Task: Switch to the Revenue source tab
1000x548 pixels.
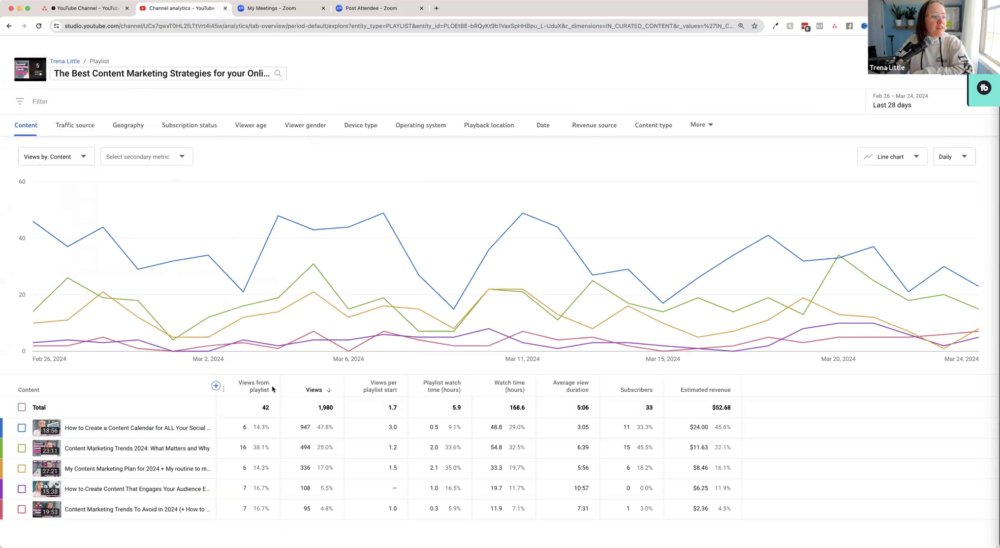Action: click(594, 125)
